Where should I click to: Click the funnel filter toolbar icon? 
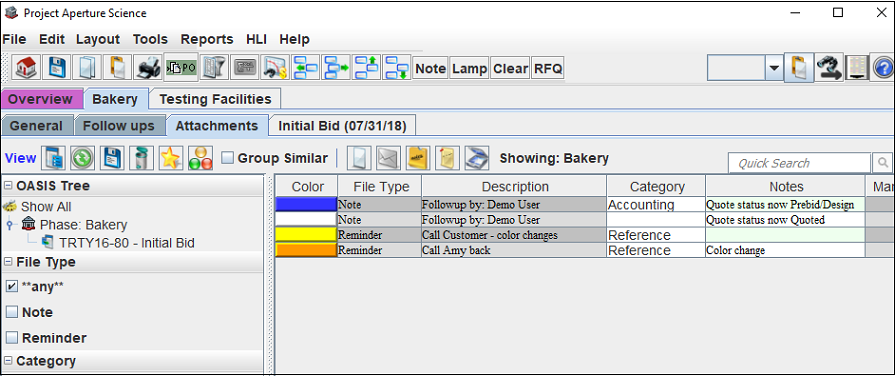point(214,68)
